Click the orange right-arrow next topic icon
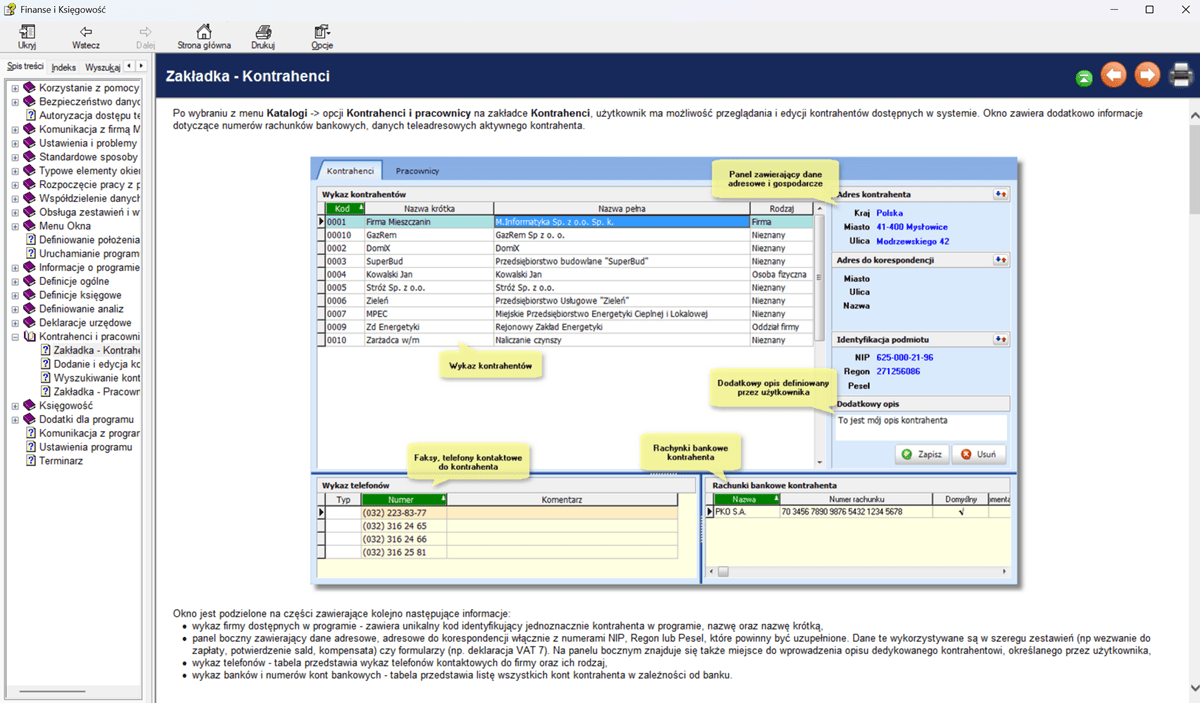 click(1146, 75)
